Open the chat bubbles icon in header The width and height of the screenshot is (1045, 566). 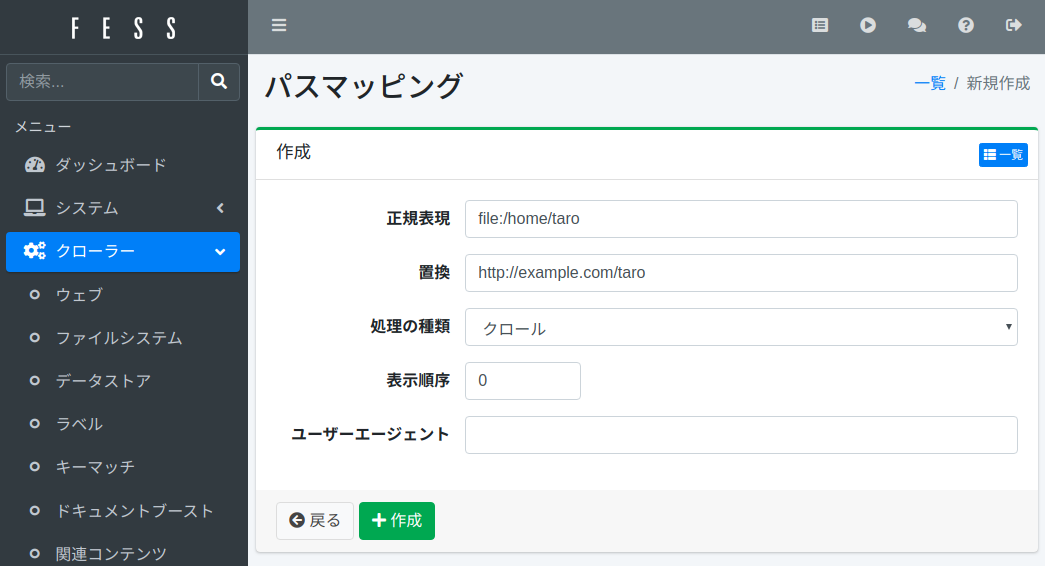pyautogui.click(x=916, y=26)
